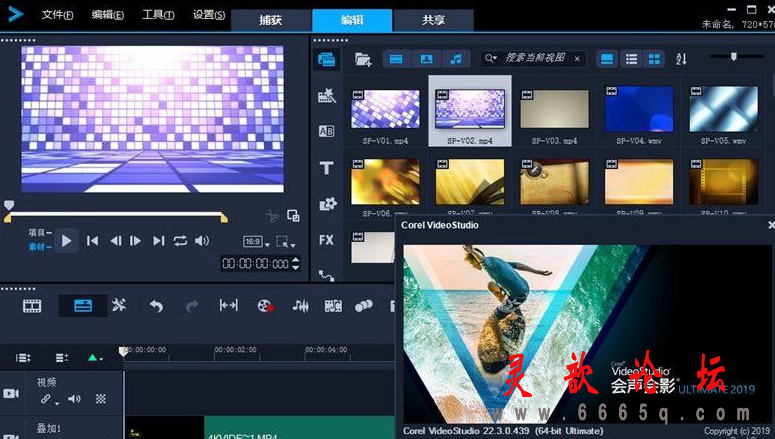This screenshot has width=775, height=439.
Task: Undo the last action
Action: (156, 307)
